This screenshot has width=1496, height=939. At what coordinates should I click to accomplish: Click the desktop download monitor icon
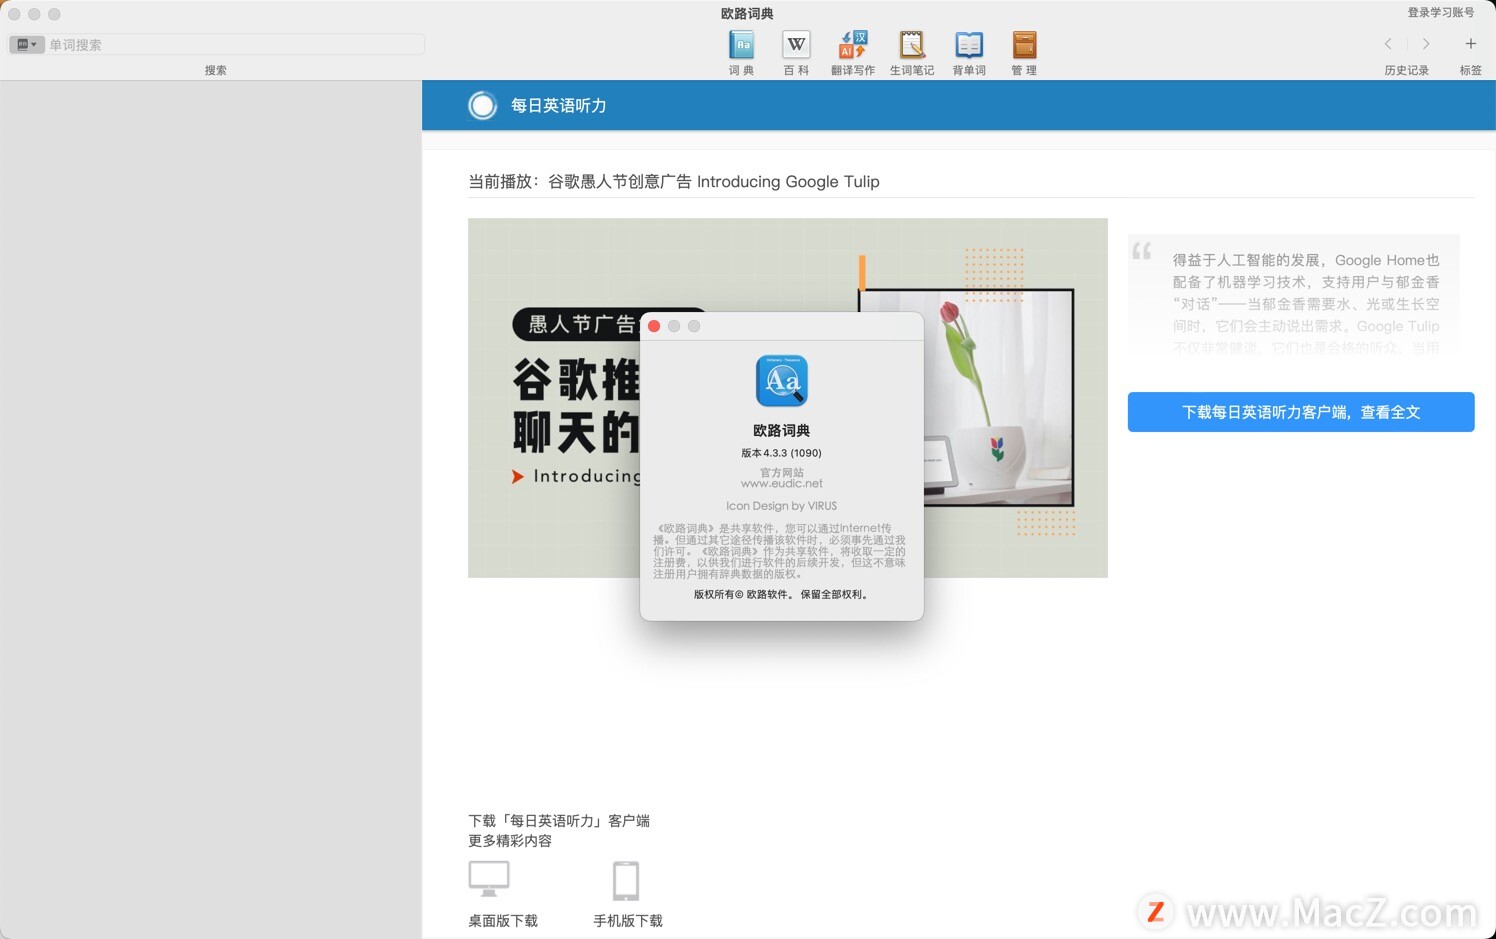pos(489,877)
